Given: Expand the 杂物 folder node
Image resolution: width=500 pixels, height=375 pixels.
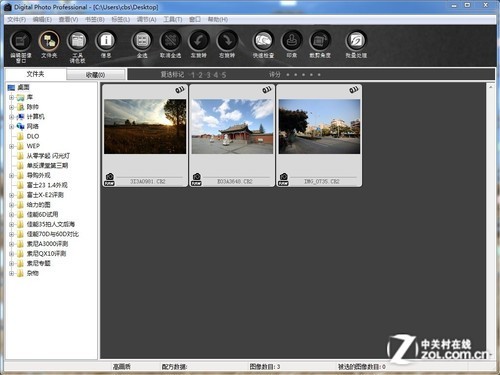Looking at the screenshot, I should [11, 273].
